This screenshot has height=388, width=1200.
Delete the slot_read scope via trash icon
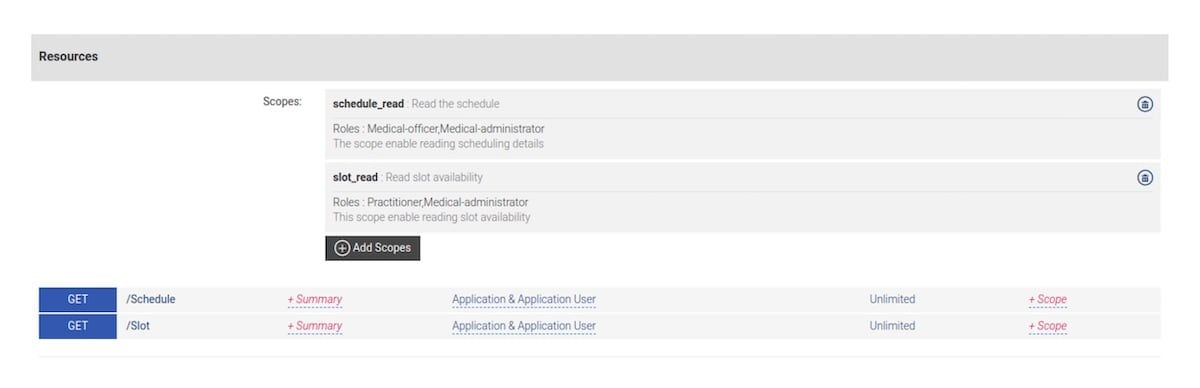[x=1145, y=178]
